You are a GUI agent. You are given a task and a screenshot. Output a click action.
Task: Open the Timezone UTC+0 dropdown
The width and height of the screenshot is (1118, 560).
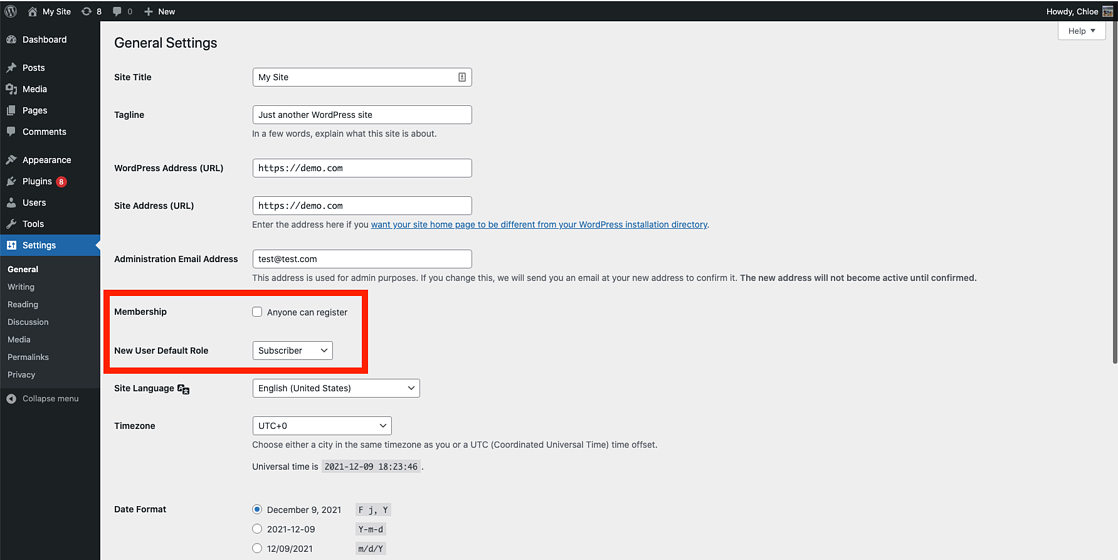(321, 426)
